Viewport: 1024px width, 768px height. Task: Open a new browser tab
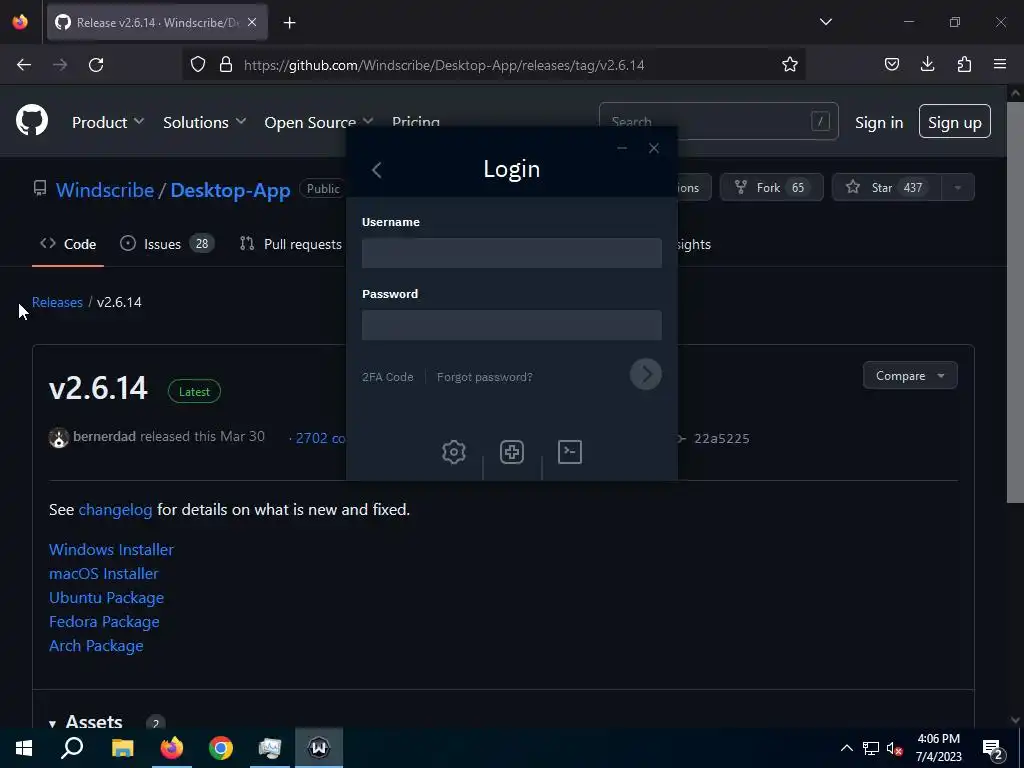289,23
